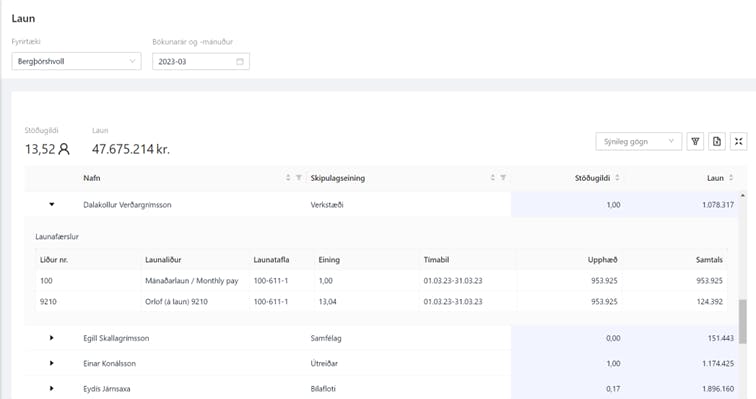Click the fullscreen expand toolbar button
Viewport: 756px width, 399px height.
pyautogui.click(x=738, y=142)
